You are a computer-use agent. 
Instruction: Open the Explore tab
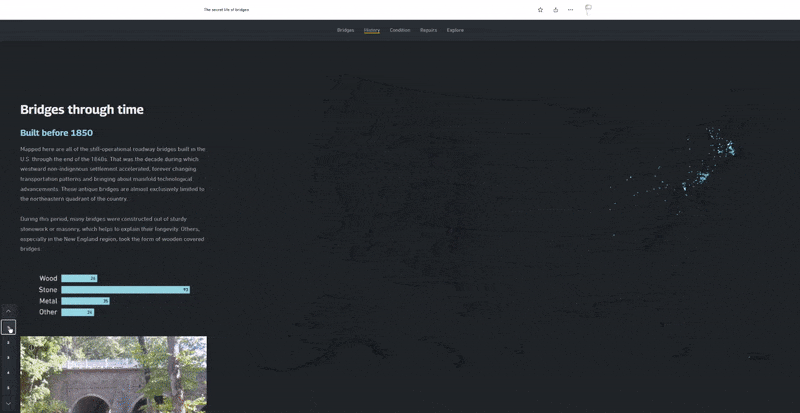click(455, 30)
